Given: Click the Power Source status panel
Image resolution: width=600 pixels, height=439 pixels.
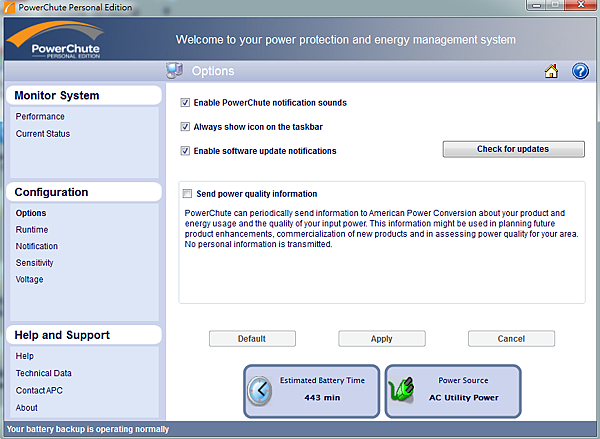Looking at the screenshot, I should [453, 391].
